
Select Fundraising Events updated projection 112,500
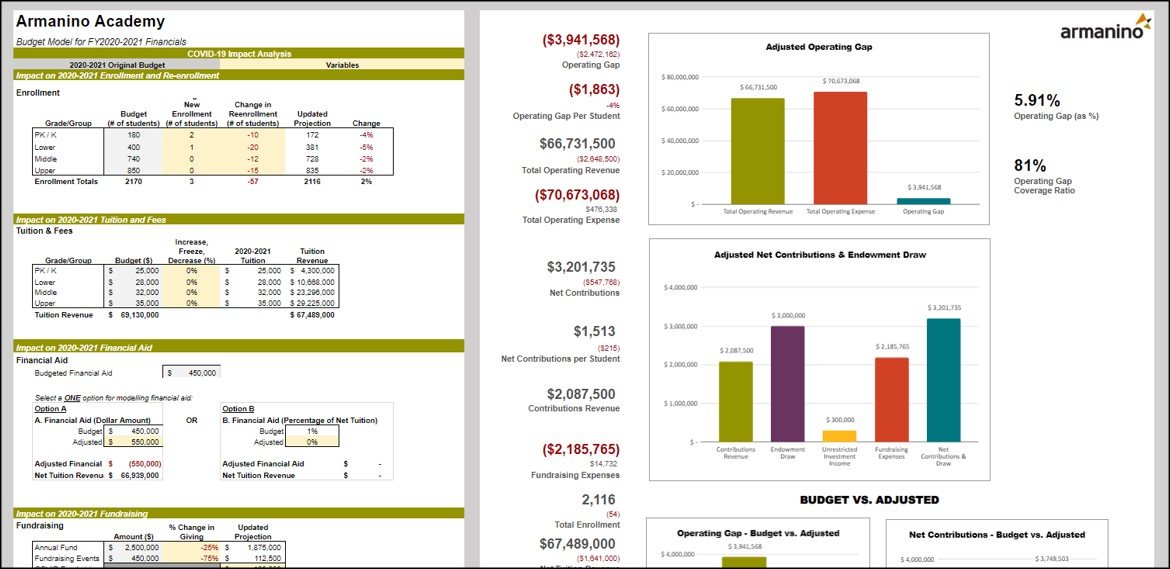point(252,558)
